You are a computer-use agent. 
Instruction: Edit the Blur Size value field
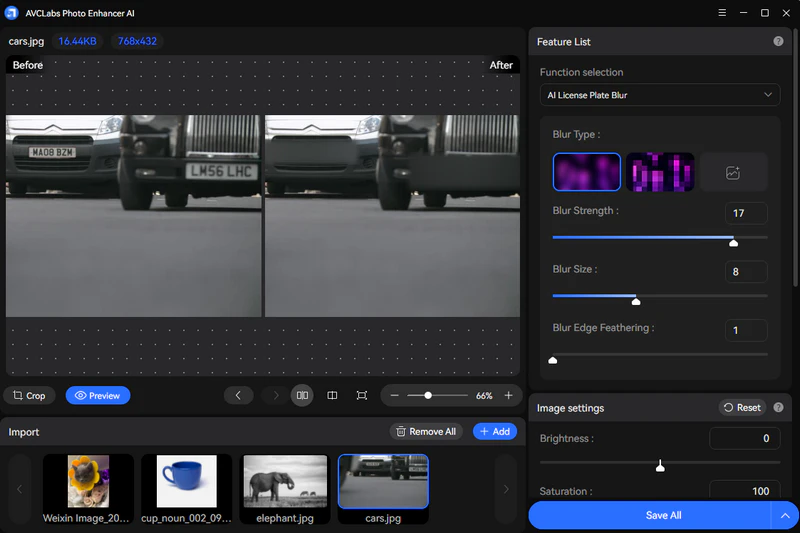746,272
